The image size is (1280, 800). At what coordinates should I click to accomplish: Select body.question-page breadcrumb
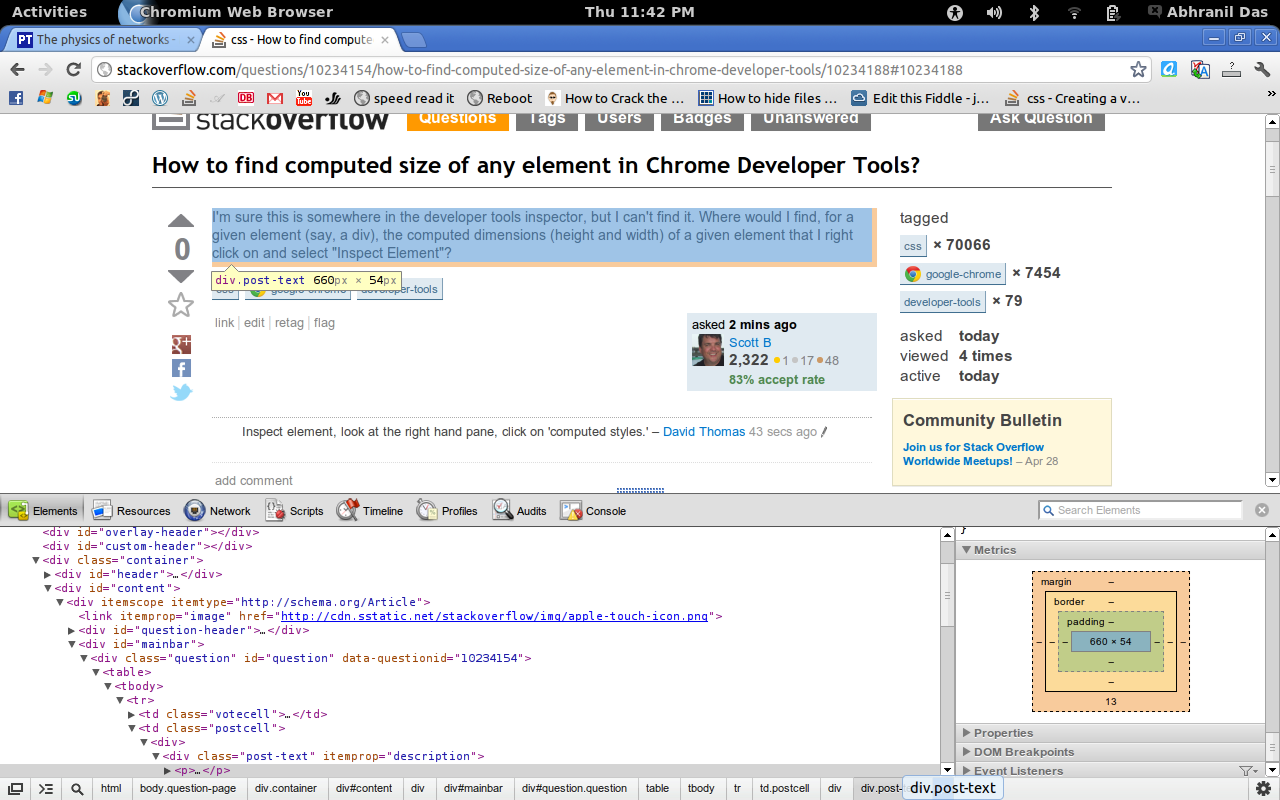pos(188,789)
